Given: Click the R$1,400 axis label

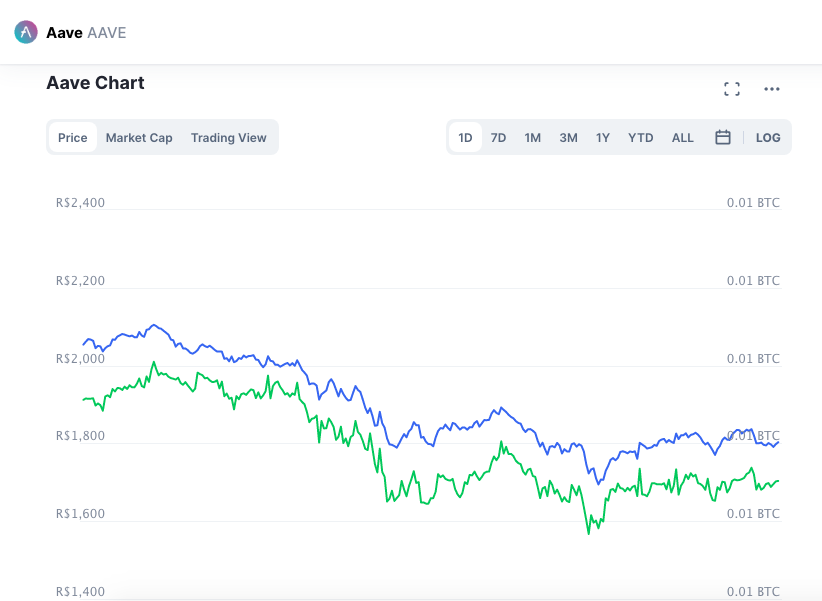Looking at the screenshot, I should pos(80,592).
